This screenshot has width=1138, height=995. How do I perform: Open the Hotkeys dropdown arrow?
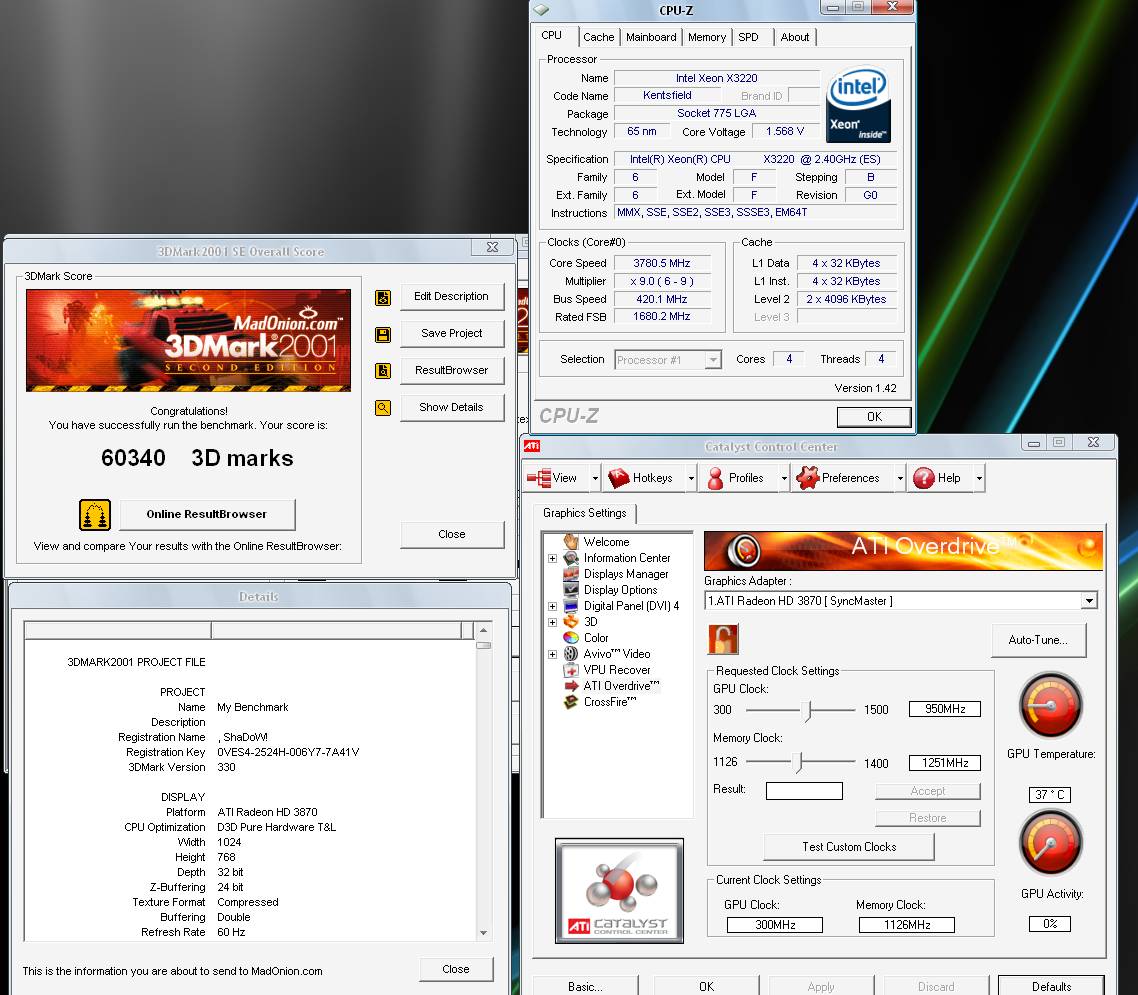(x=691, y=478)
